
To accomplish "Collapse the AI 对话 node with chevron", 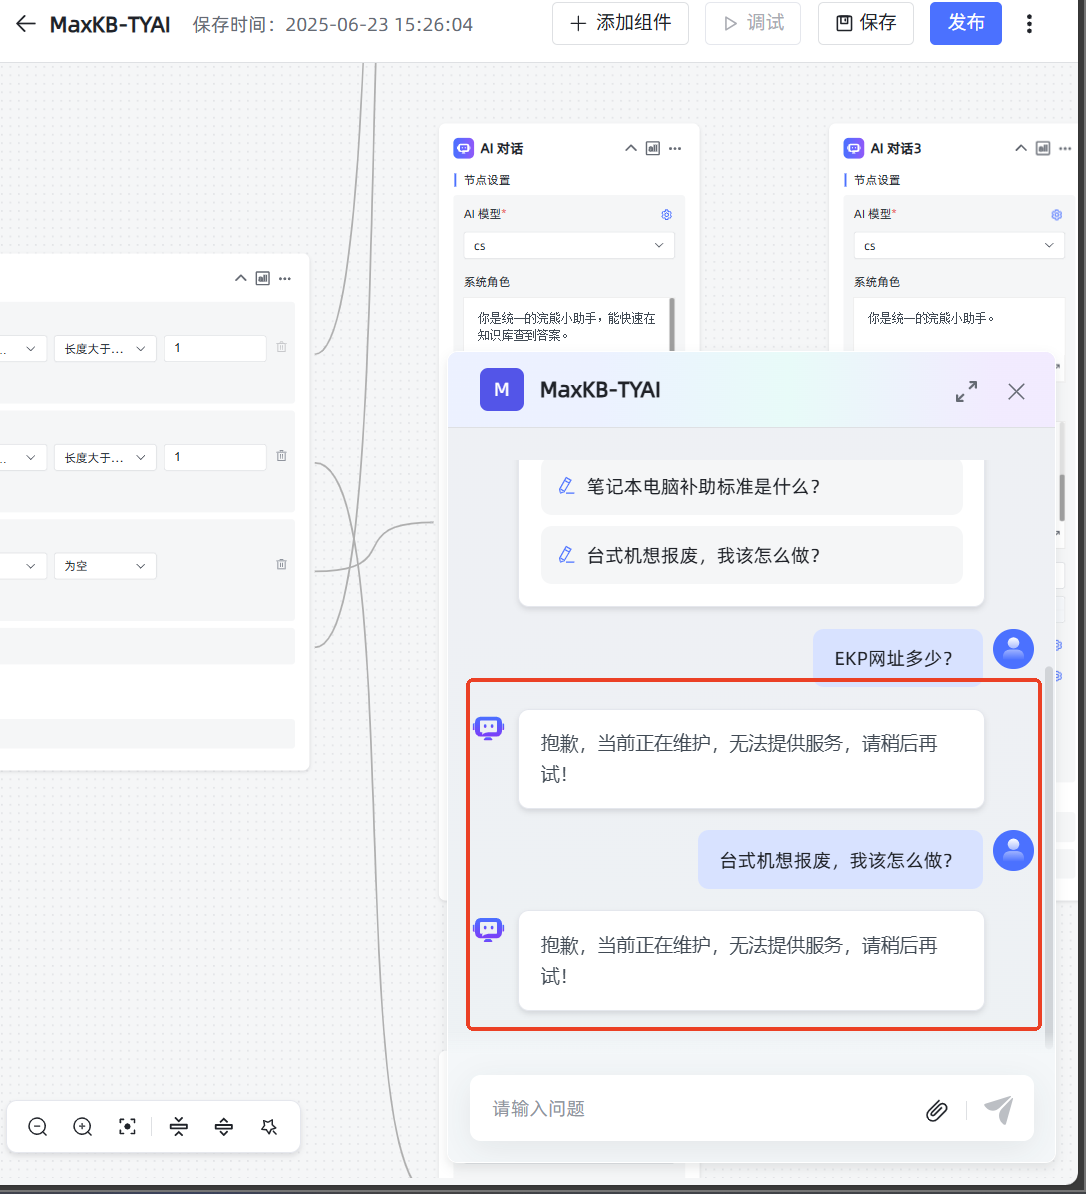I will 631,148.
